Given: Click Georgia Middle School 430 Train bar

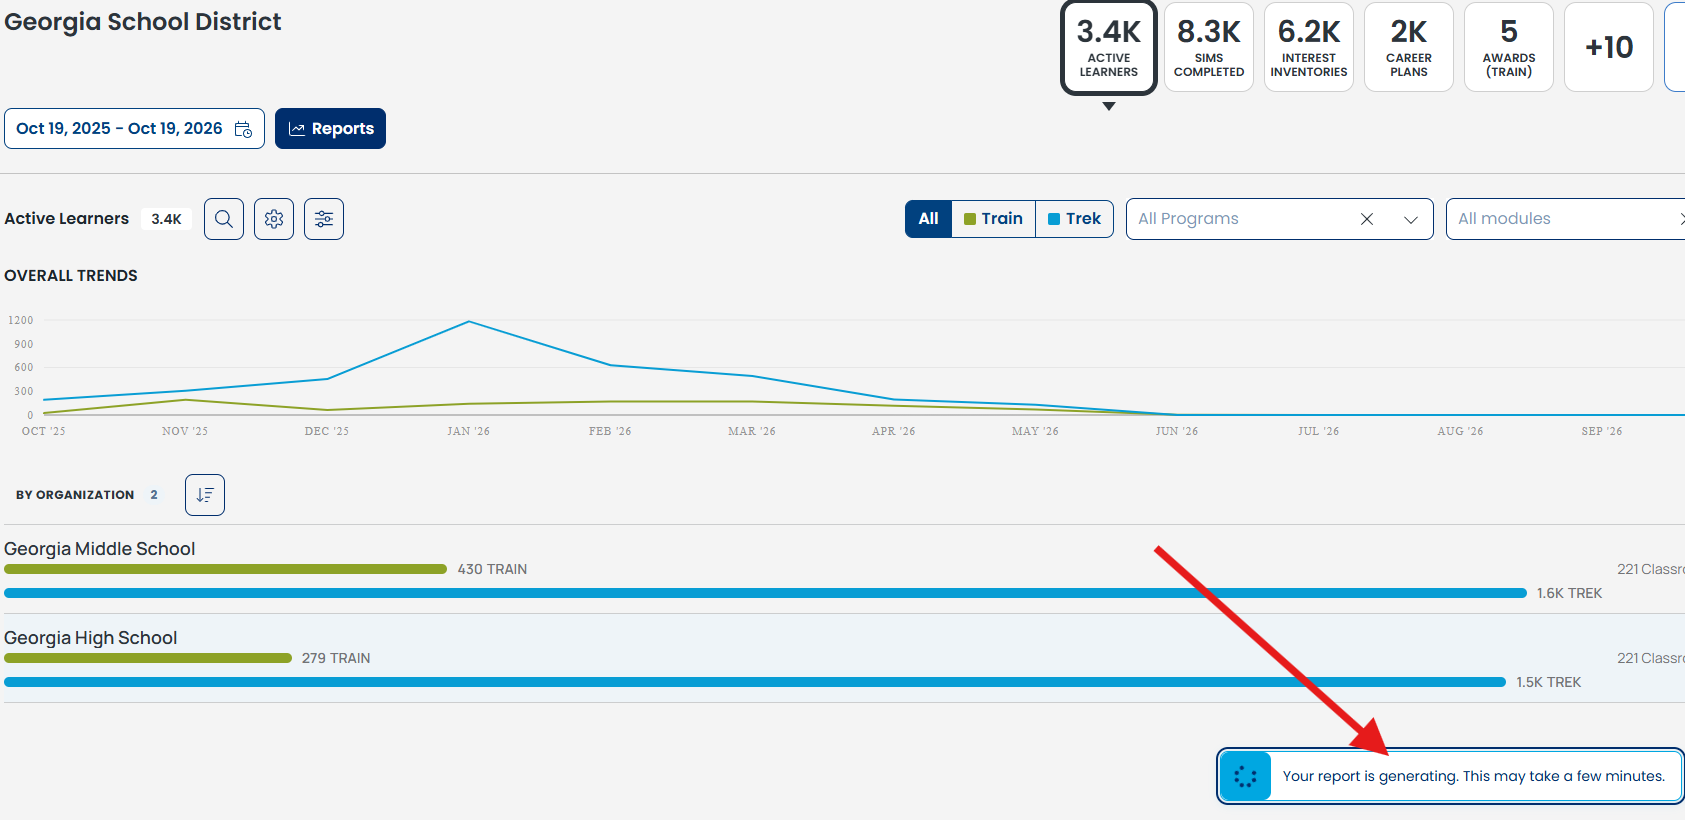Looking at the screenshot, I should point(225,569).
